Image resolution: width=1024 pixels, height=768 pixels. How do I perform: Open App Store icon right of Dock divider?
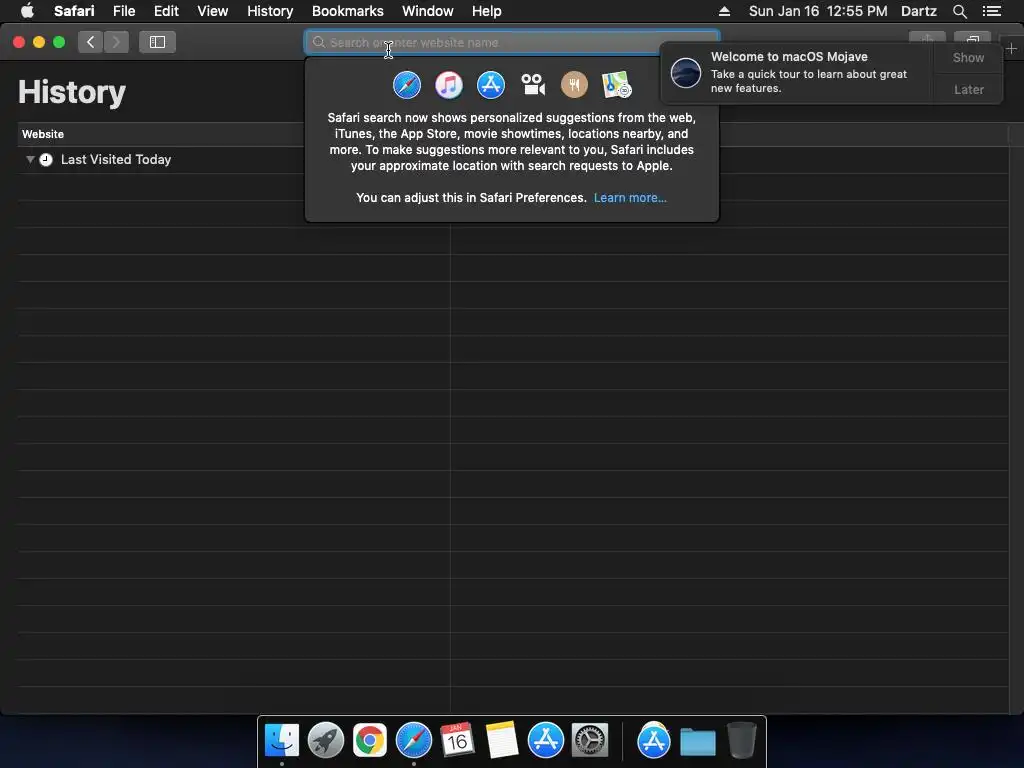coord(654,741)
